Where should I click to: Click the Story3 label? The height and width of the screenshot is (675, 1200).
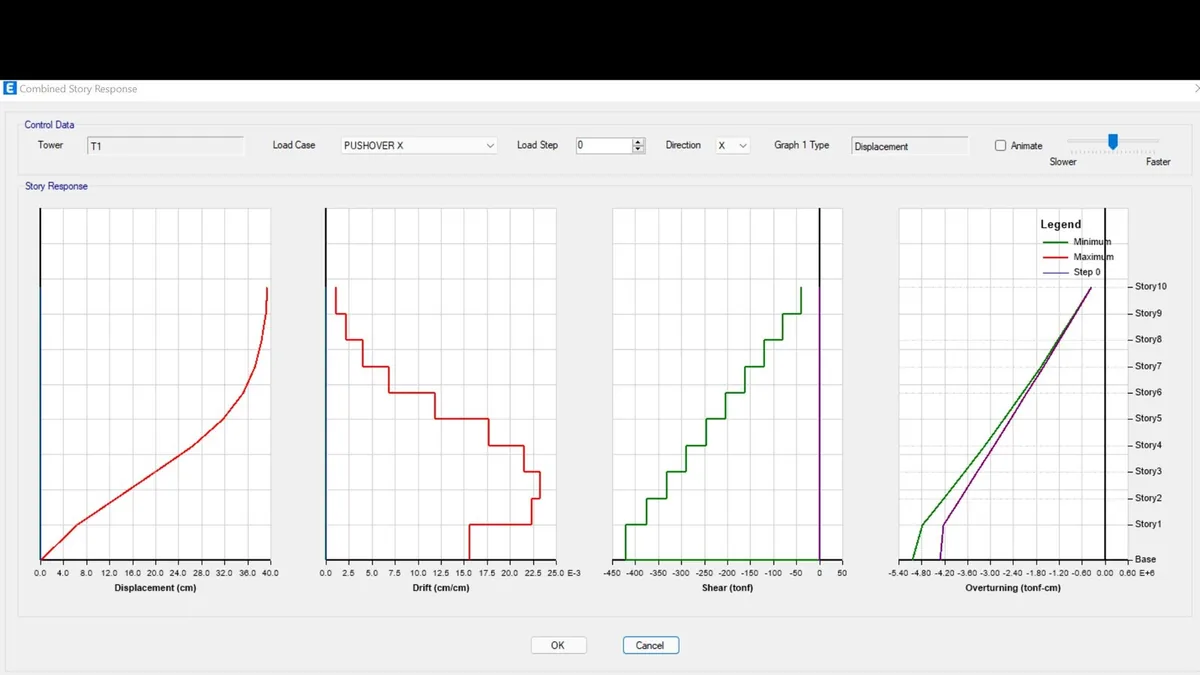point(1148,471)
